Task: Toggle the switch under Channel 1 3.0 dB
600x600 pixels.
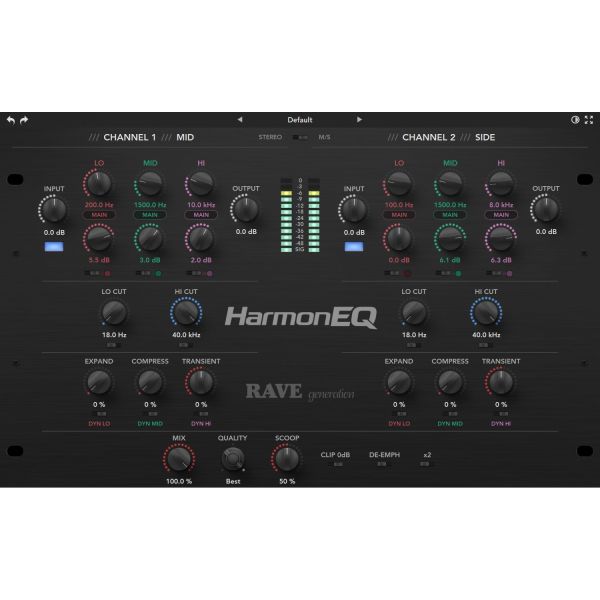Action: tap(143, 273)
